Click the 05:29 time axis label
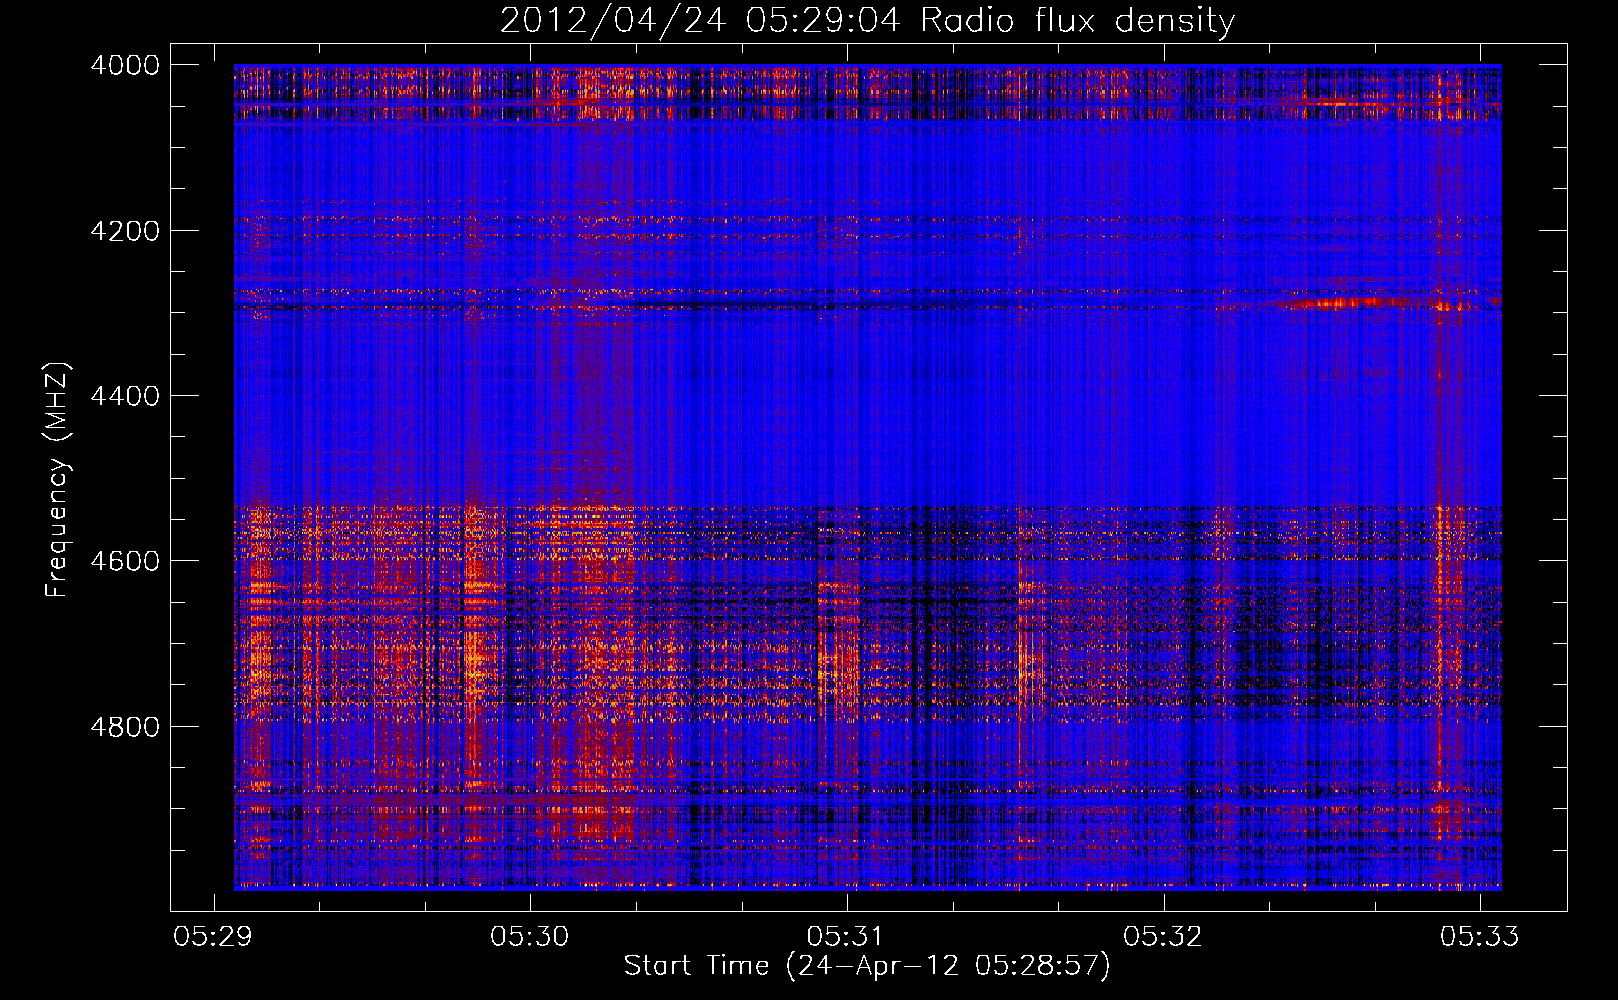The height and width of the screenshot is (1000, 1618). pos(213,936)
